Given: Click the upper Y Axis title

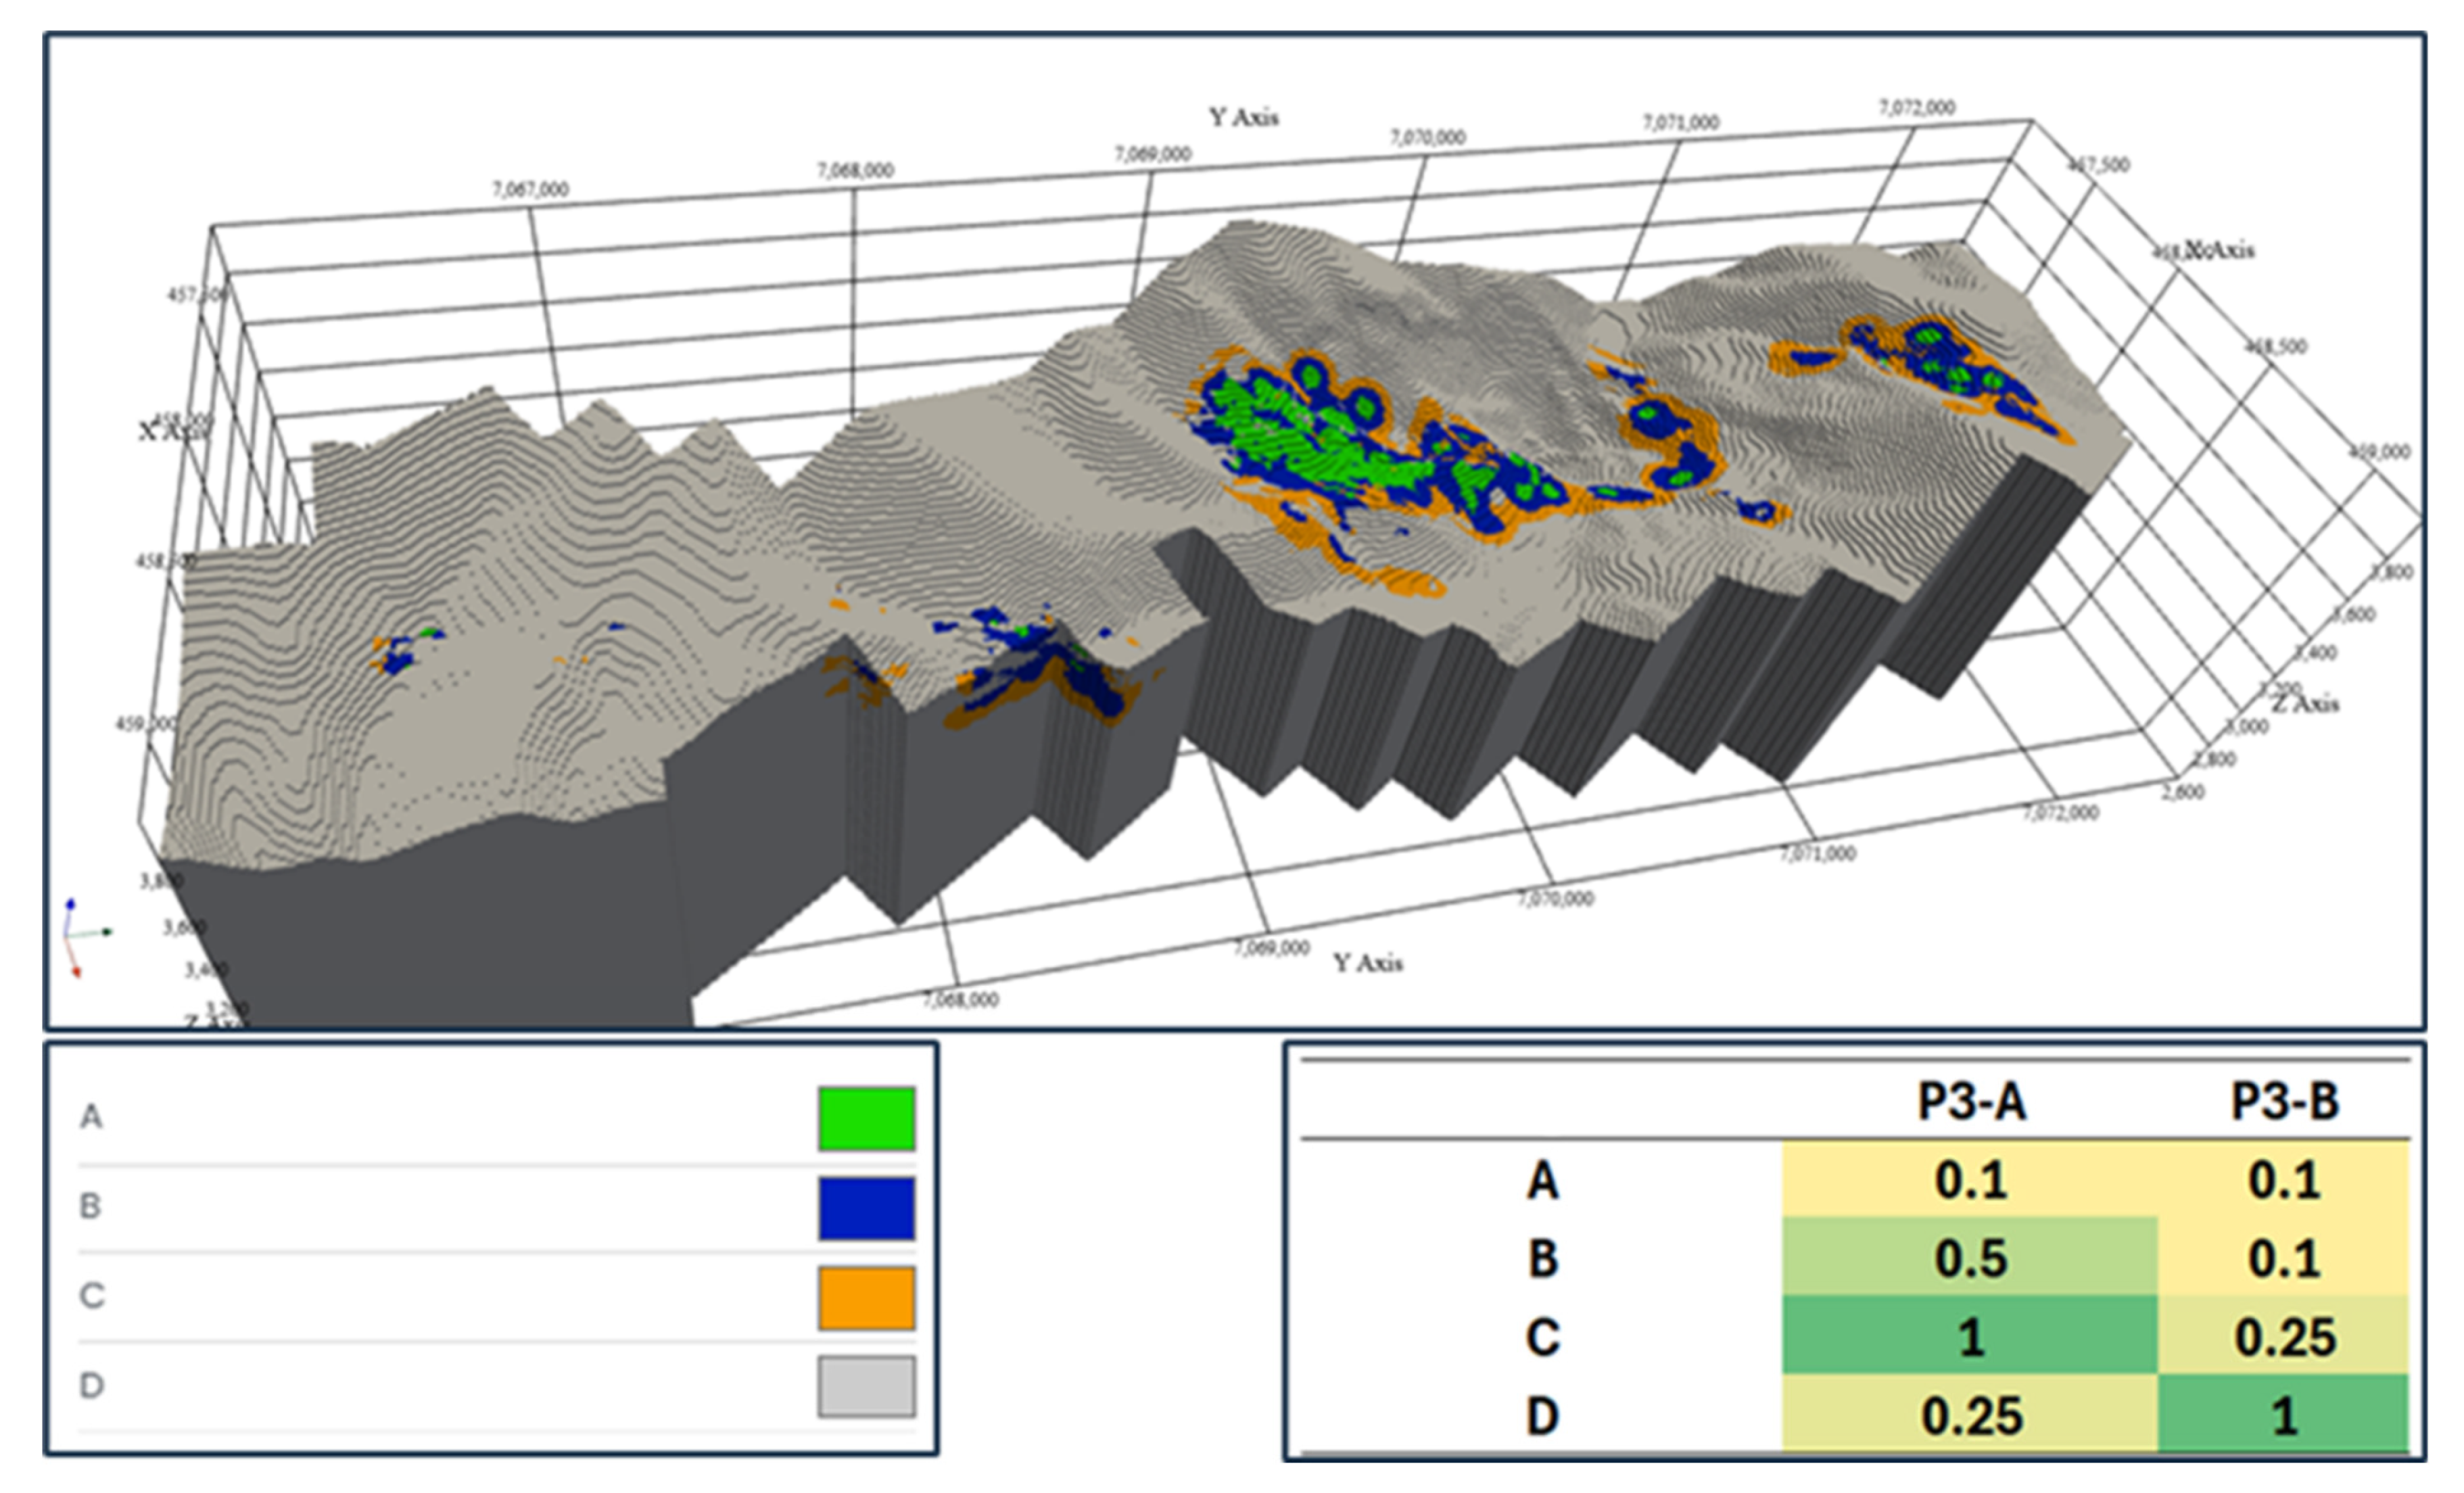Looking at the screenshot, I should [1243, 117].
